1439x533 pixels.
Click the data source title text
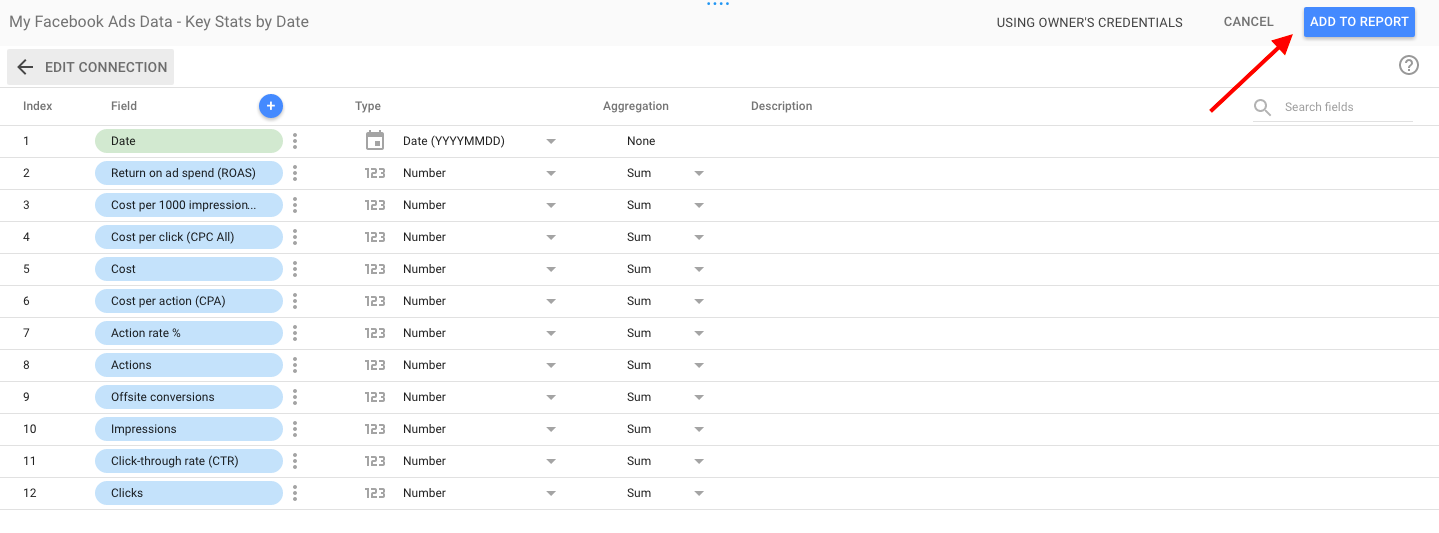[159, 21]
